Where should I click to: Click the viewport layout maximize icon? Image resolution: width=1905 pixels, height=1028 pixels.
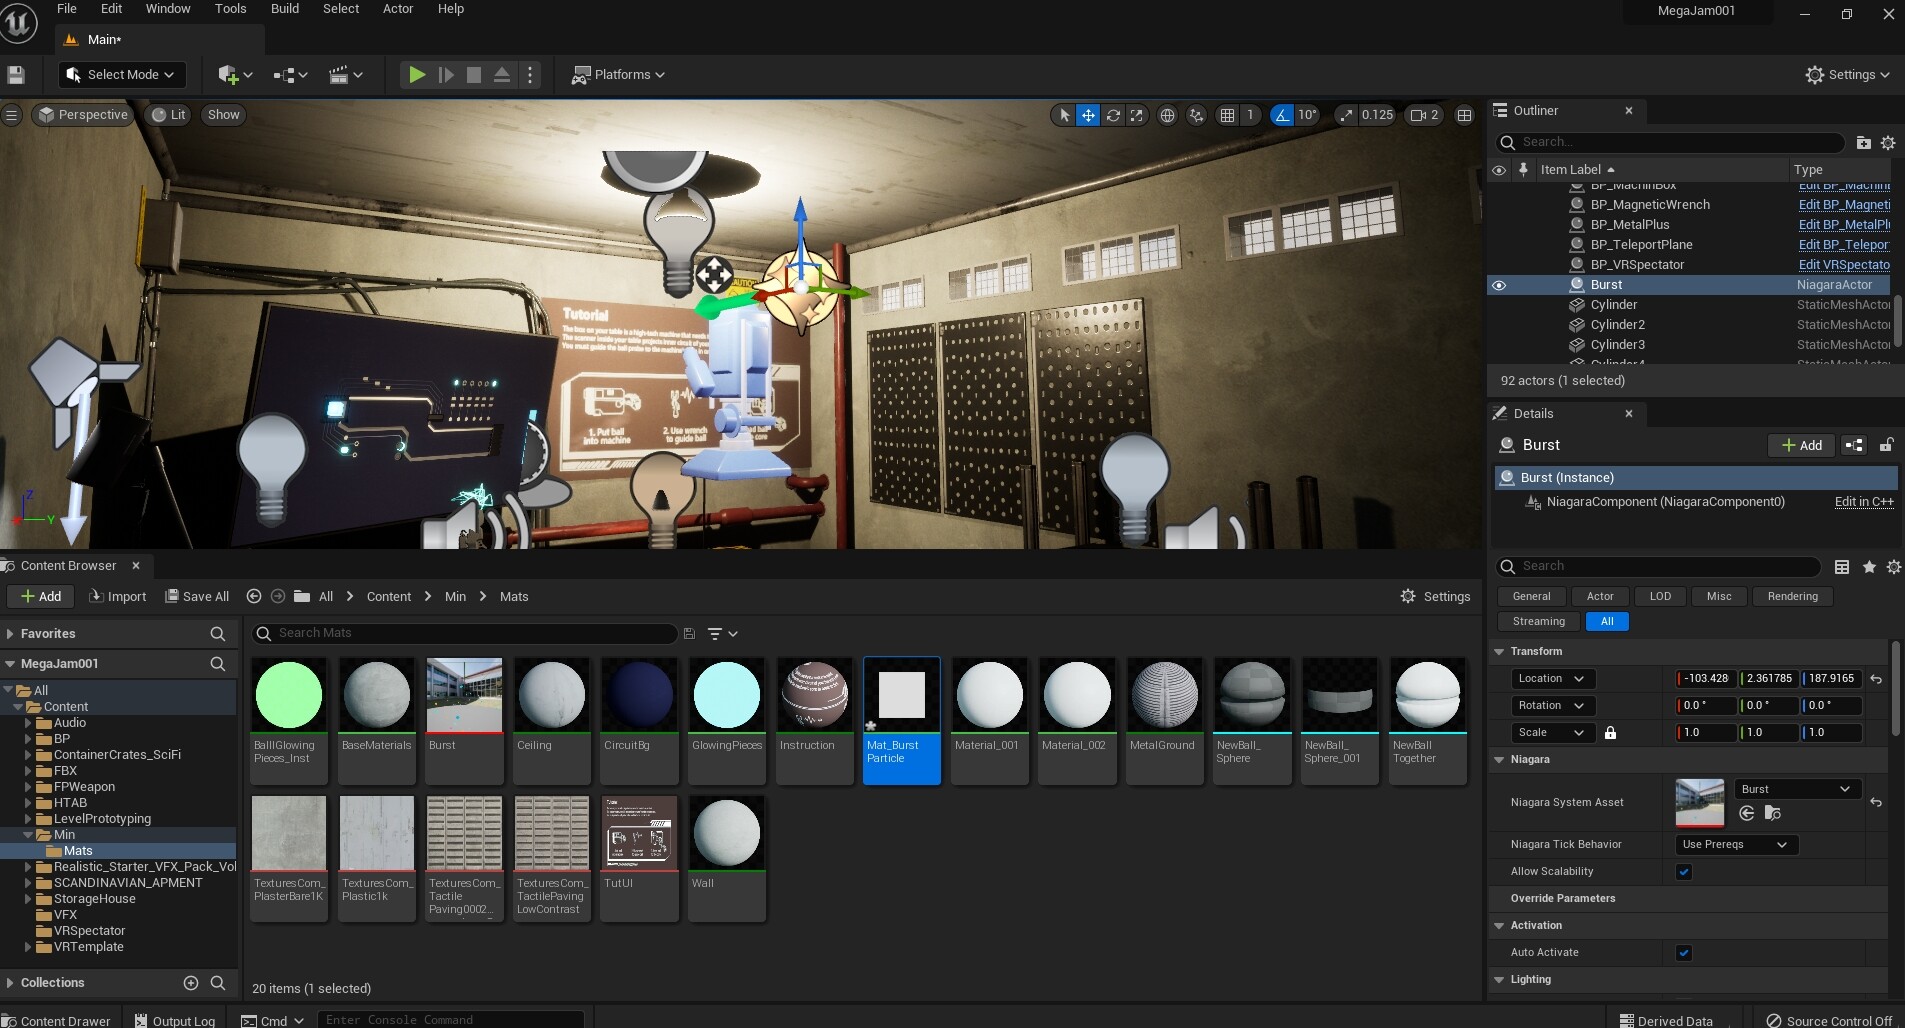click(x=1464, y=116)
